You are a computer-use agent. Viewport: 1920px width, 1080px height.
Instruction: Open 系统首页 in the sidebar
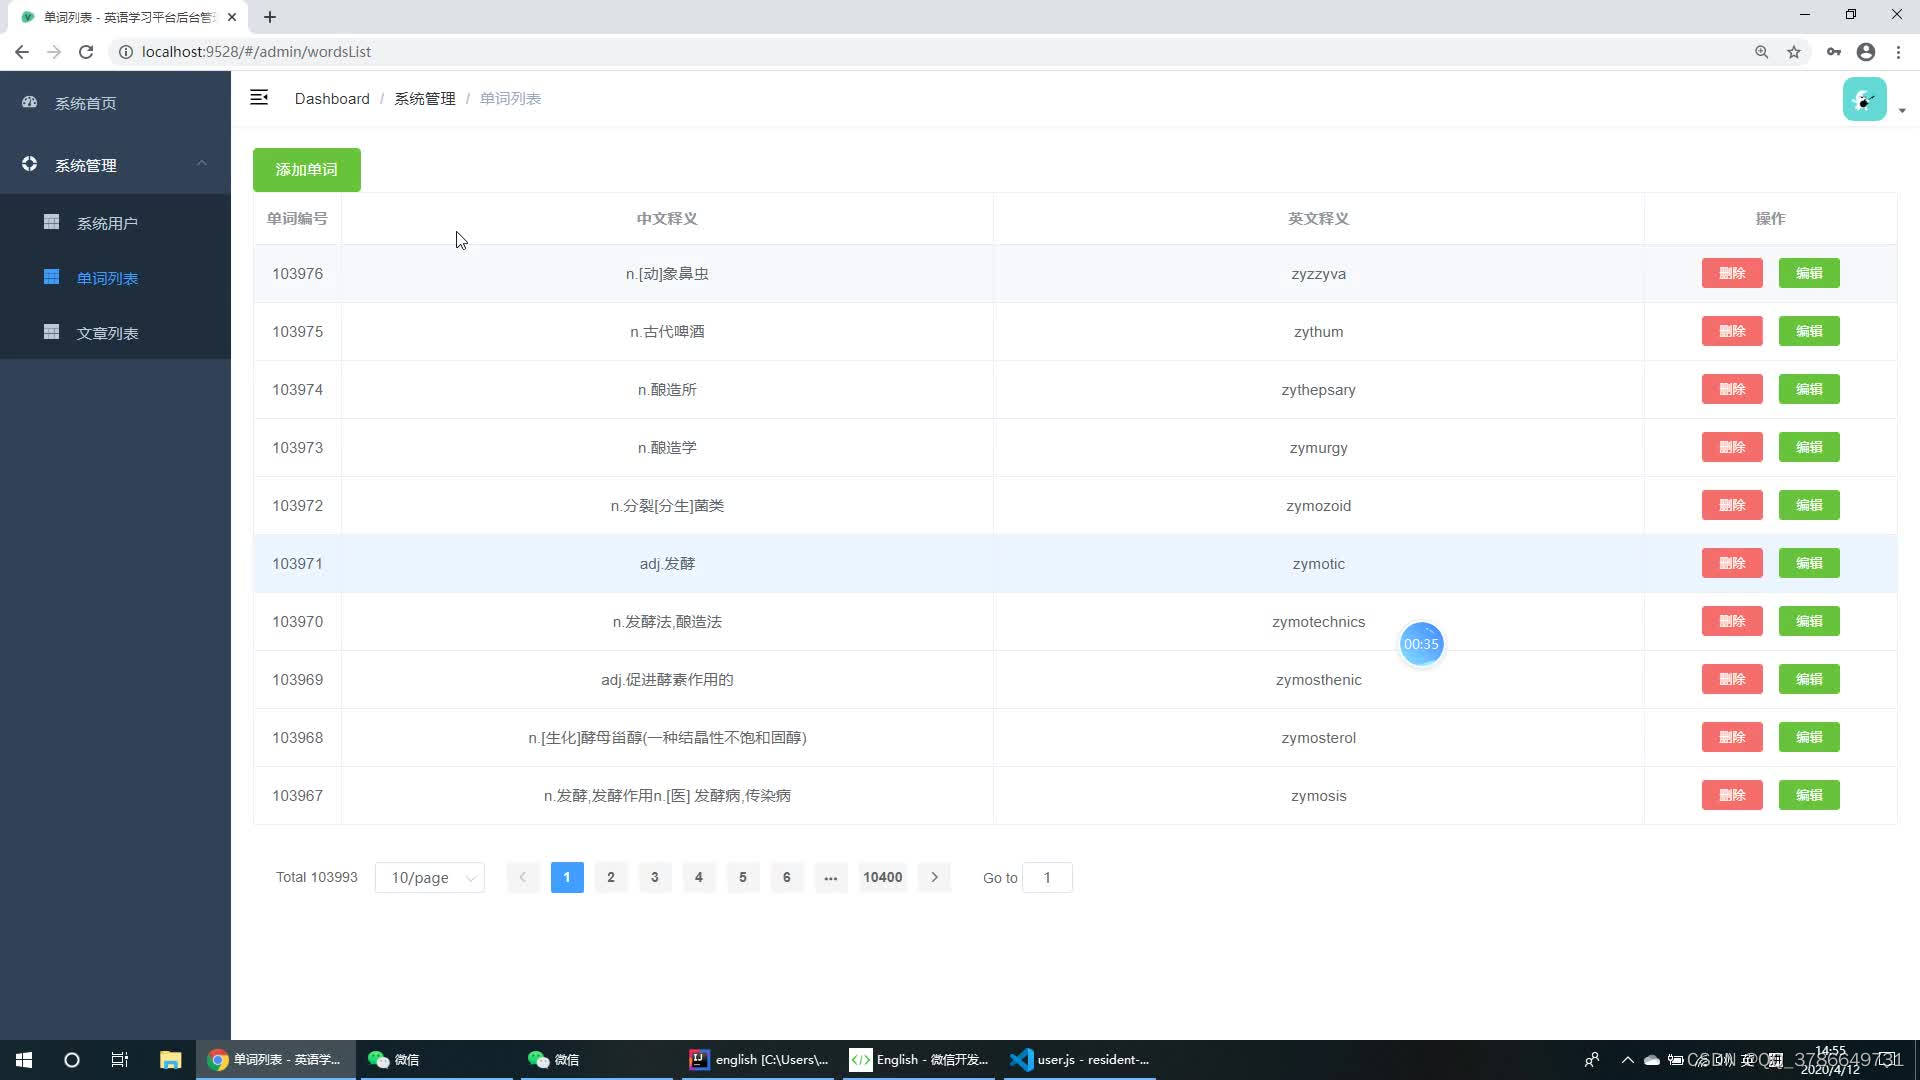click(115, 103)
